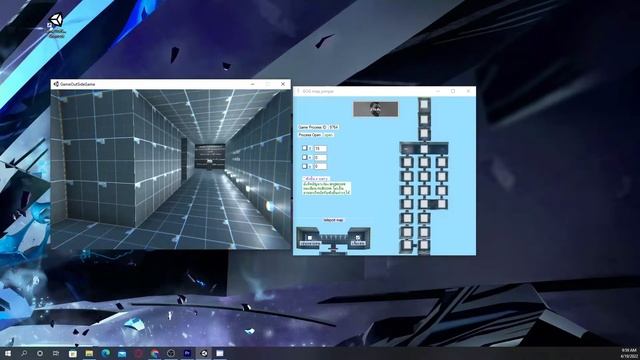
Task: Click the teleport map label
Action: pyautogui.click(x=333, y=220)
